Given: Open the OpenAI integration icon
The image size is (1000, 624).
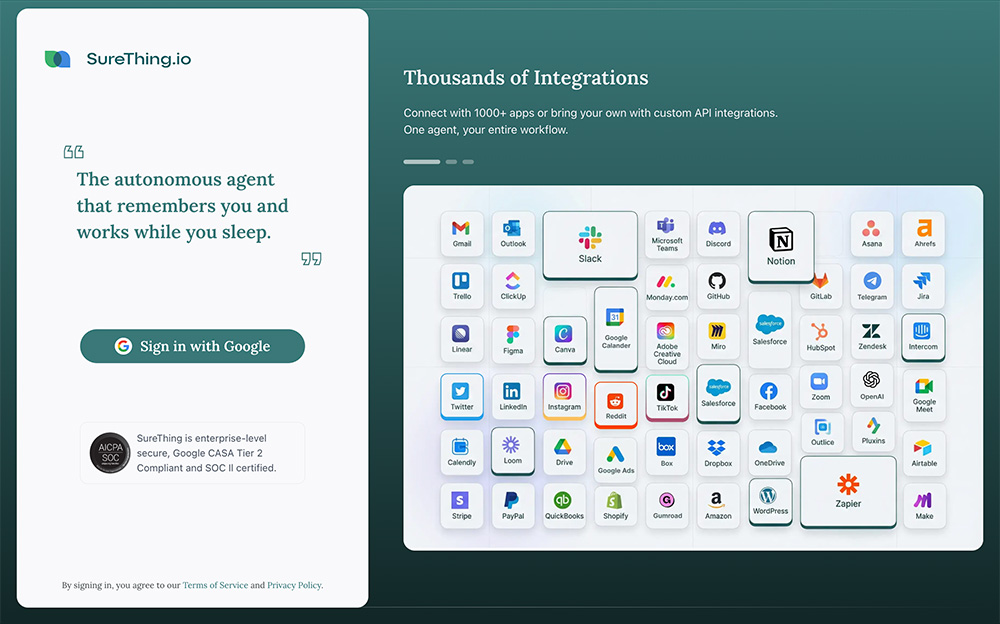Looking at the screenshot, I should (872, 385).
